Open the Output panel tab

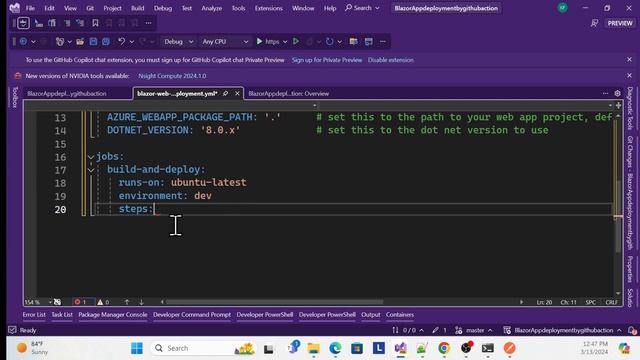point(371,315)
